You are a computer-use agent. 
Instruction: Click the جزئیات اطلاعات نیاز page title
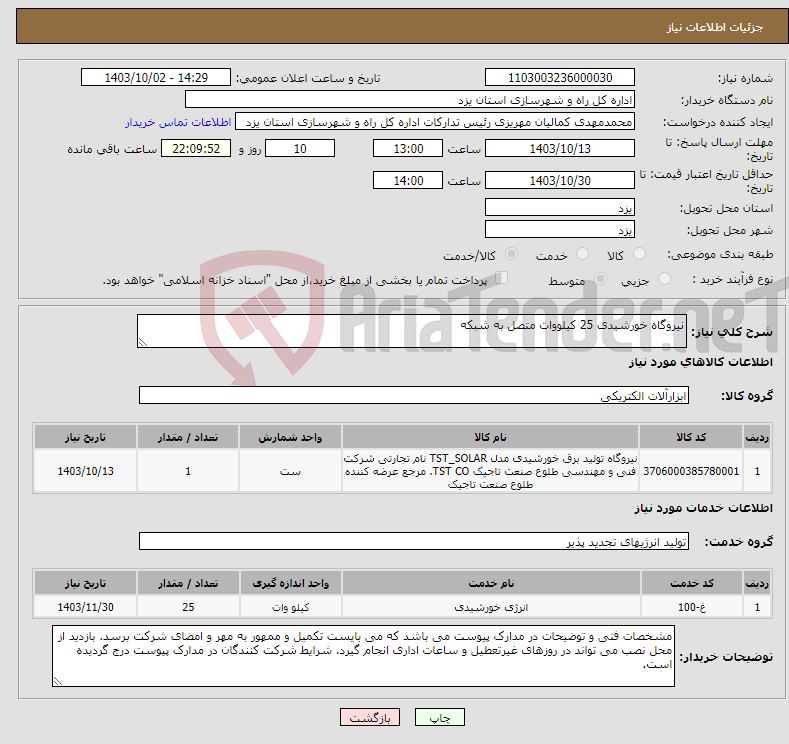pos(715,27)
